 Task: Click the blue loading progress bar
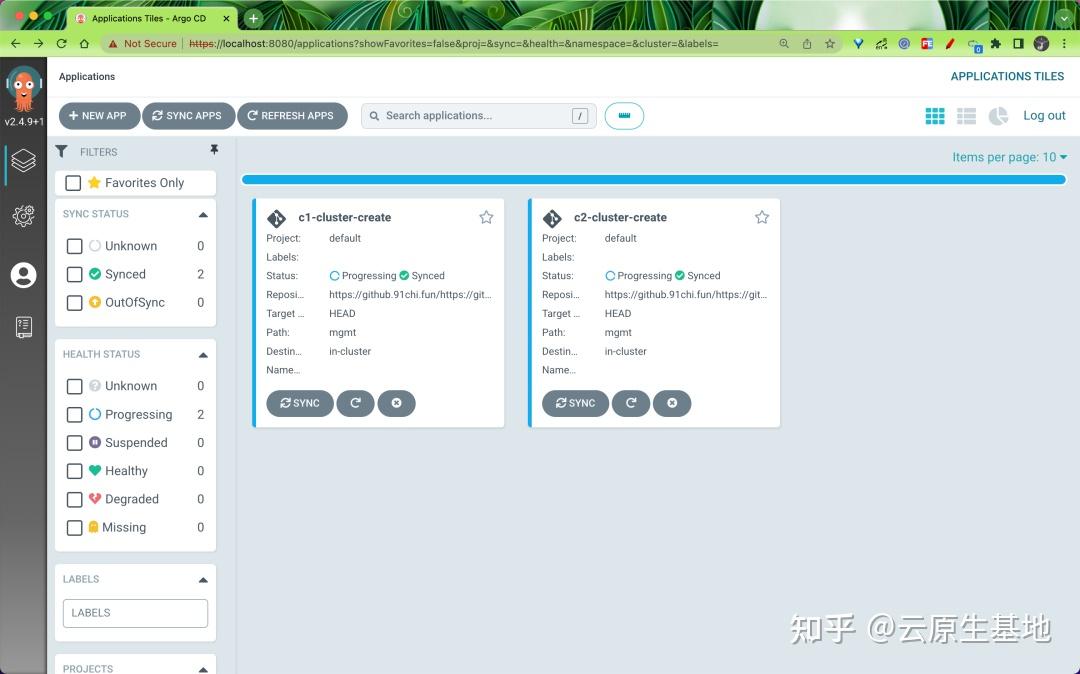[x=653, y=179]
